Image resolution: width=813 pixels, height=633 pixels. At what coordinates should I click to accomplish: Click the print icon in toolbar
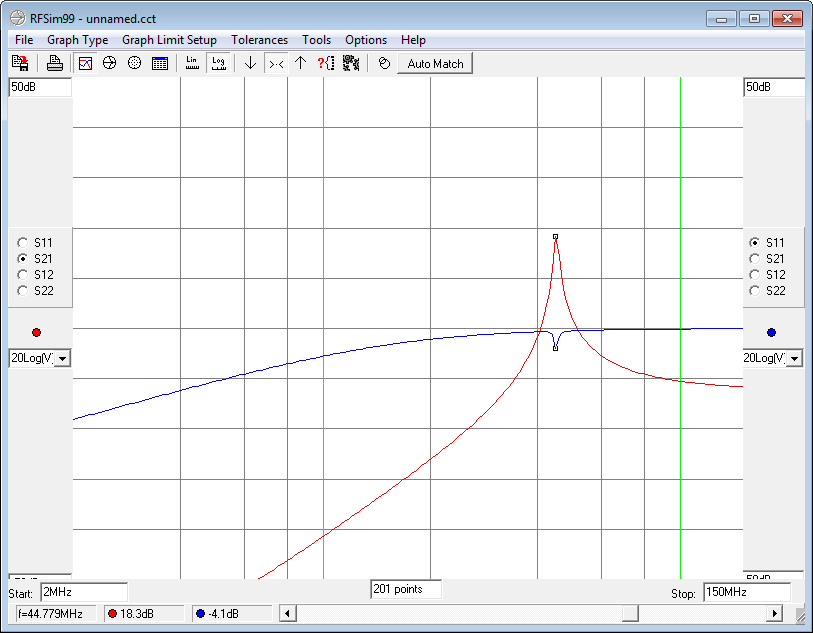click(55, 63)
